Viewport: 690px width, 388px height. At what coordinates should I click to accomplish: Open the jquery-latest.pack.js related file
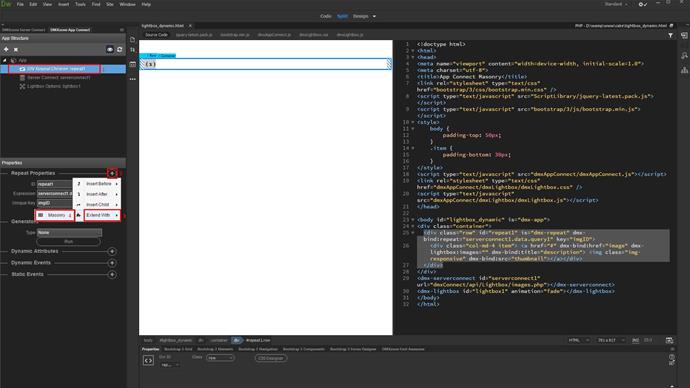click(x=194, y=35)
